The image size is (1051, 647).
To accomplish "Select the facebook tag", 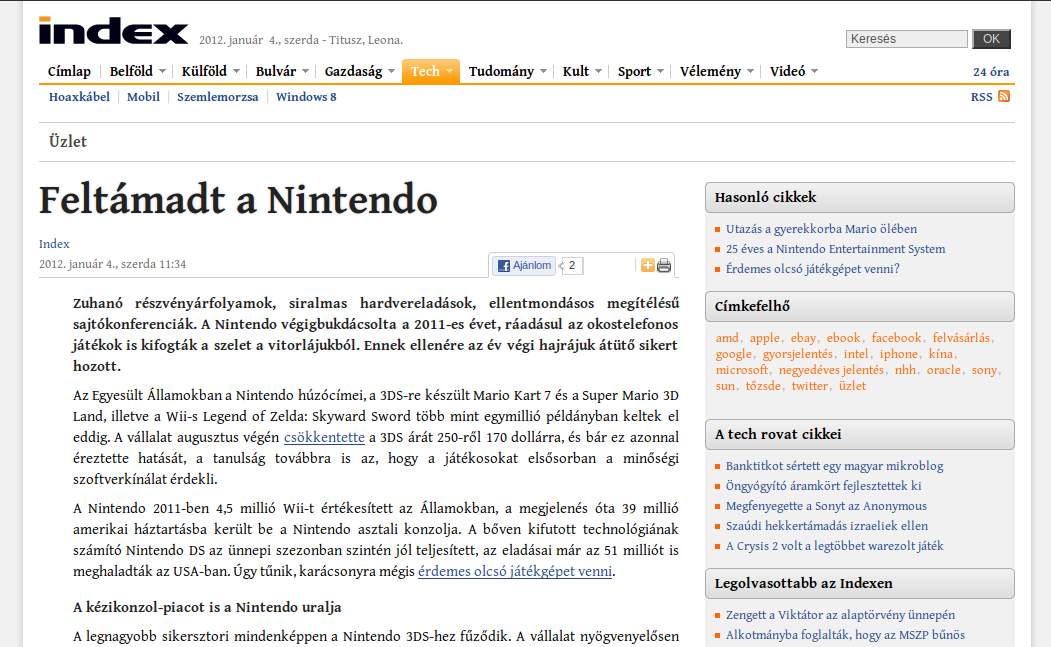I will click(897, 338).
